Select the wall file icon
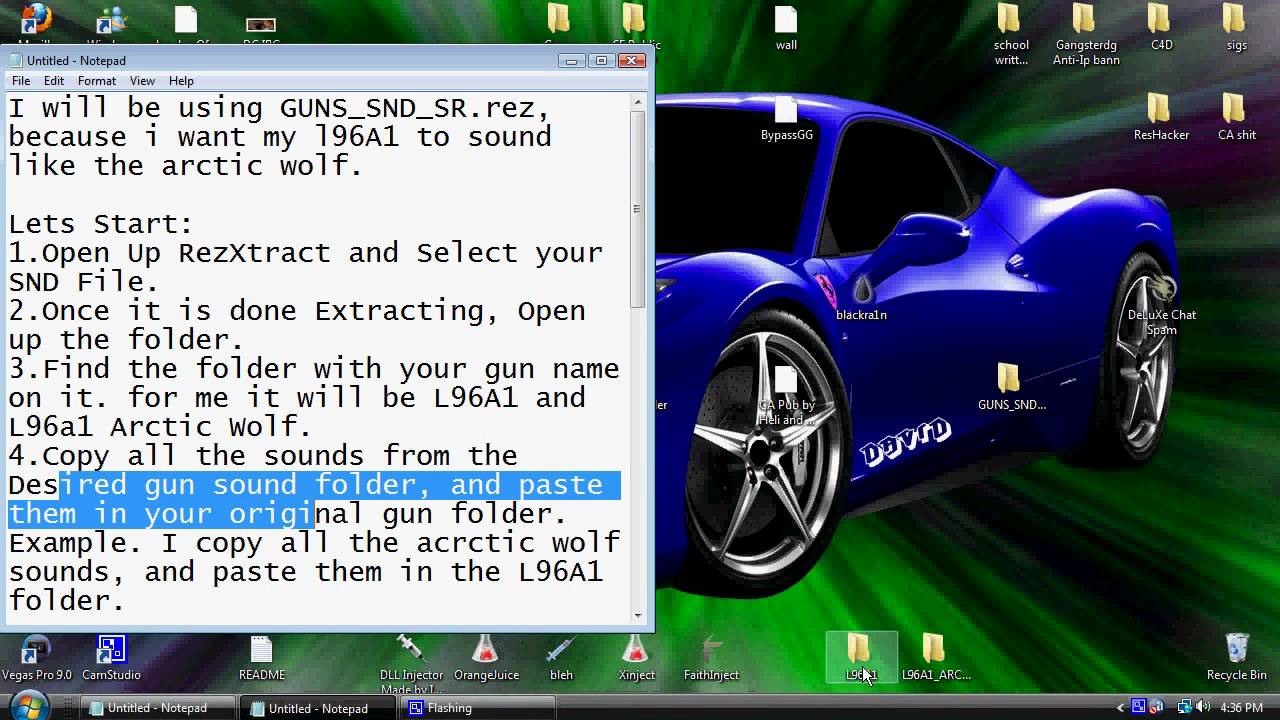Screen dimensions: 1280x720 pos(786,27)
